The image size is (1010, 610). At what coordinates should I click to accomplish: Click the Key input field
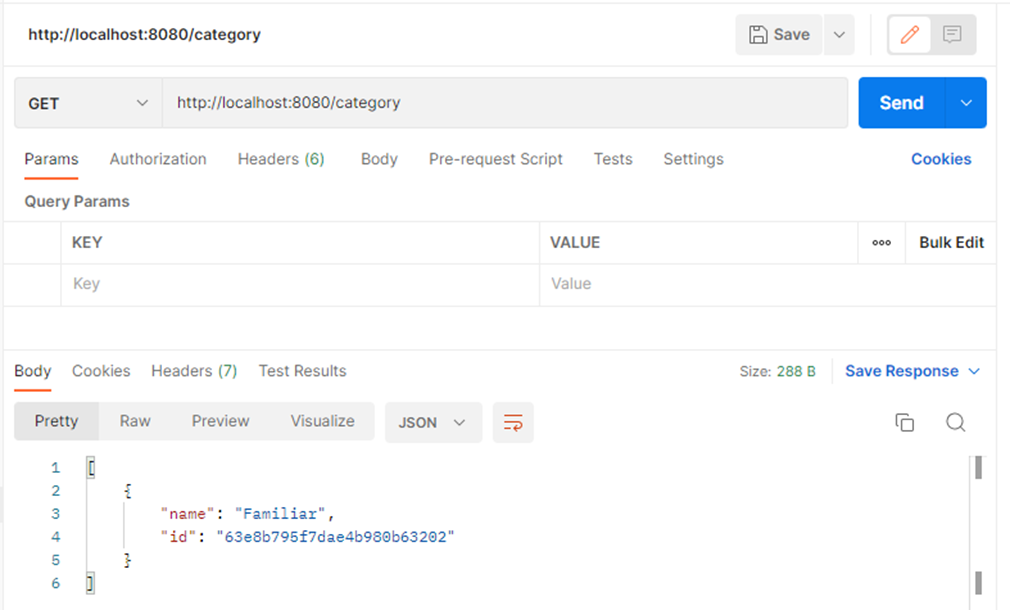coord(300,284)
